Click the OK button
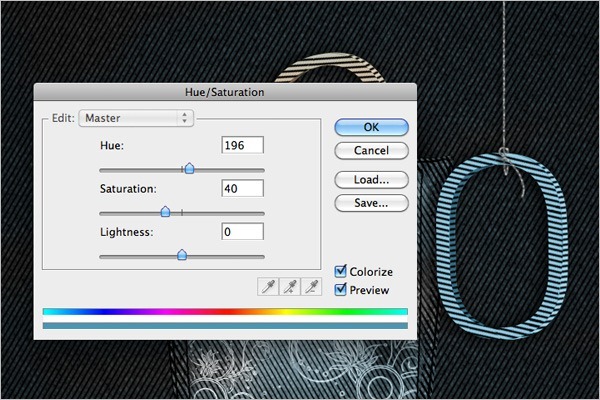 pos(371,127)
